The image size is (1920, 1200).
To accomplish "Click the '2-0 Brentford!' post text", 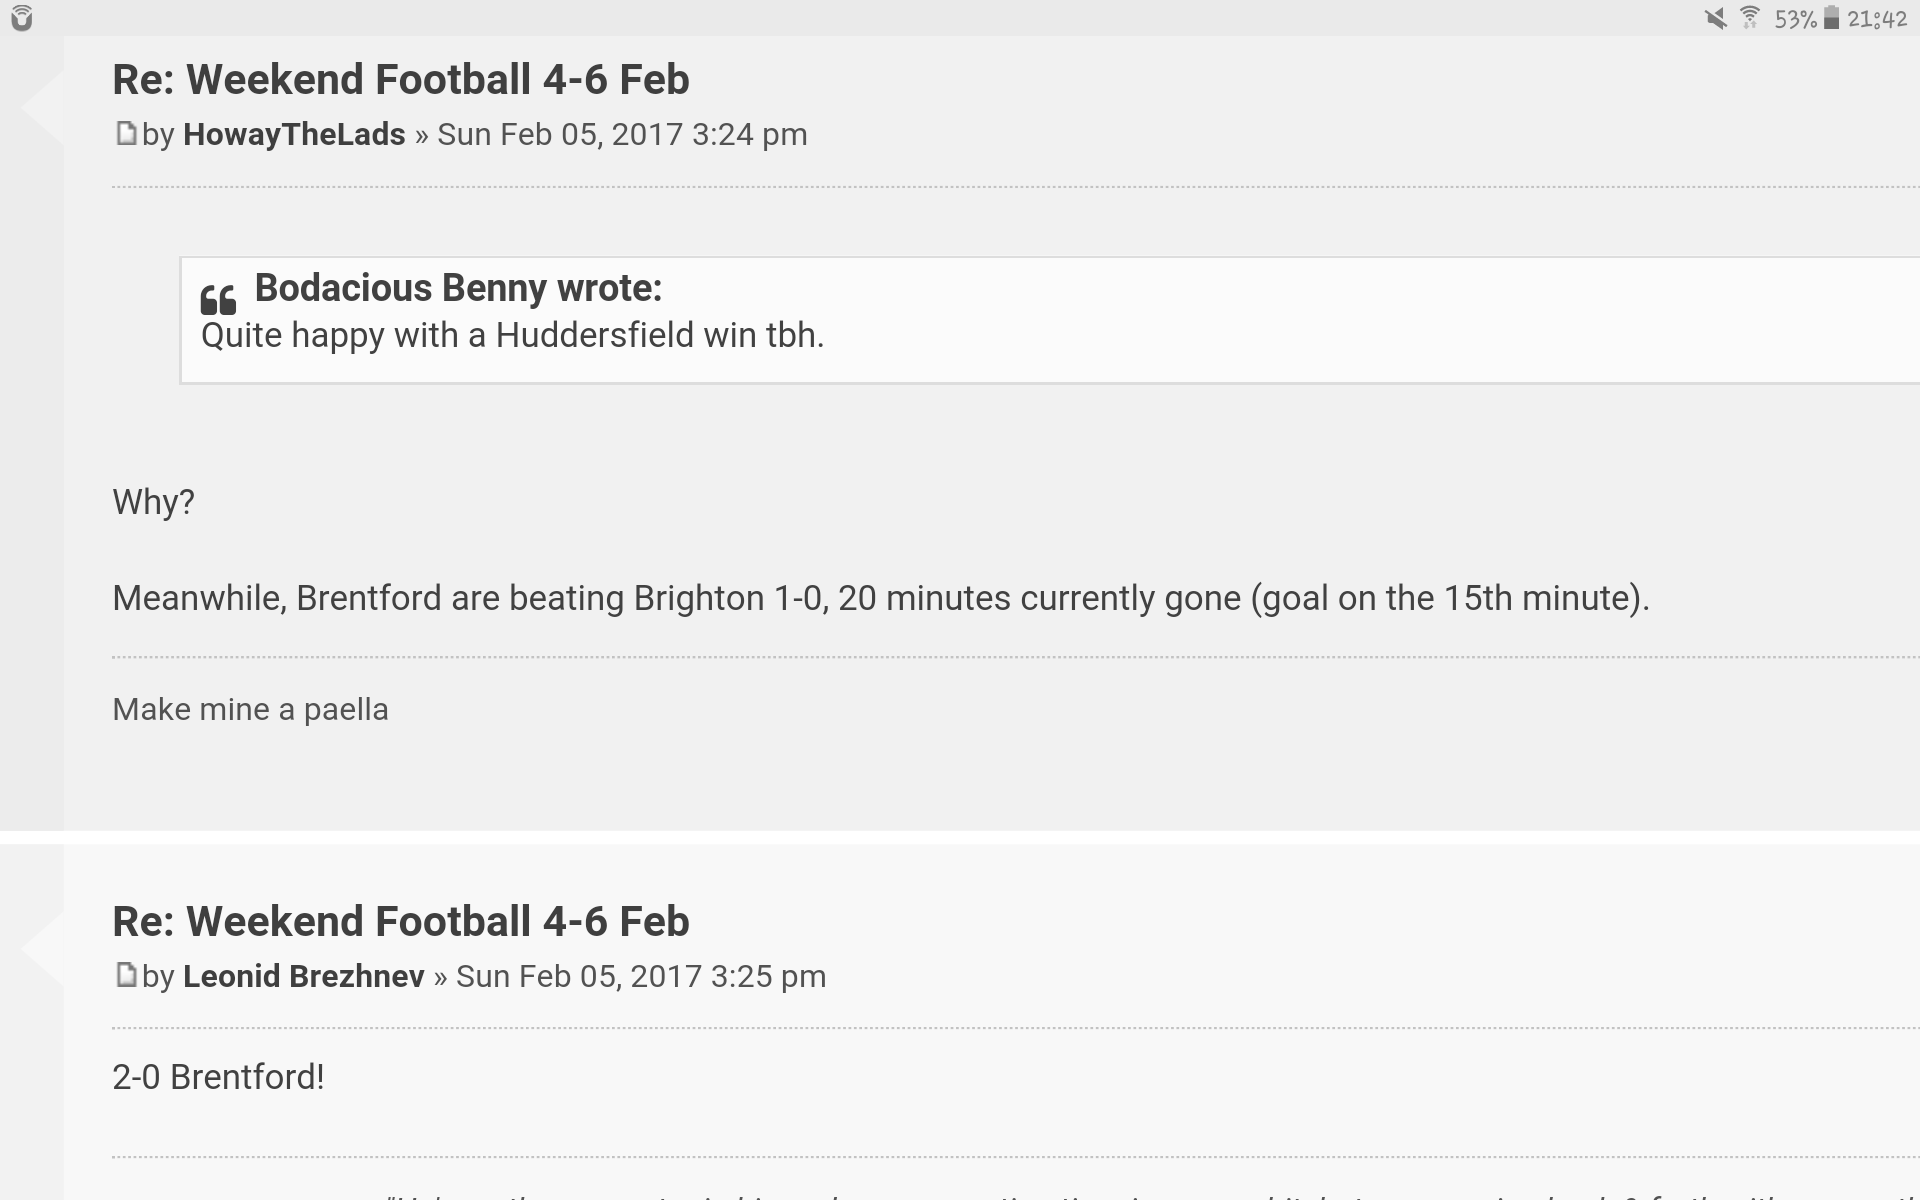I will coord(218,1077).
